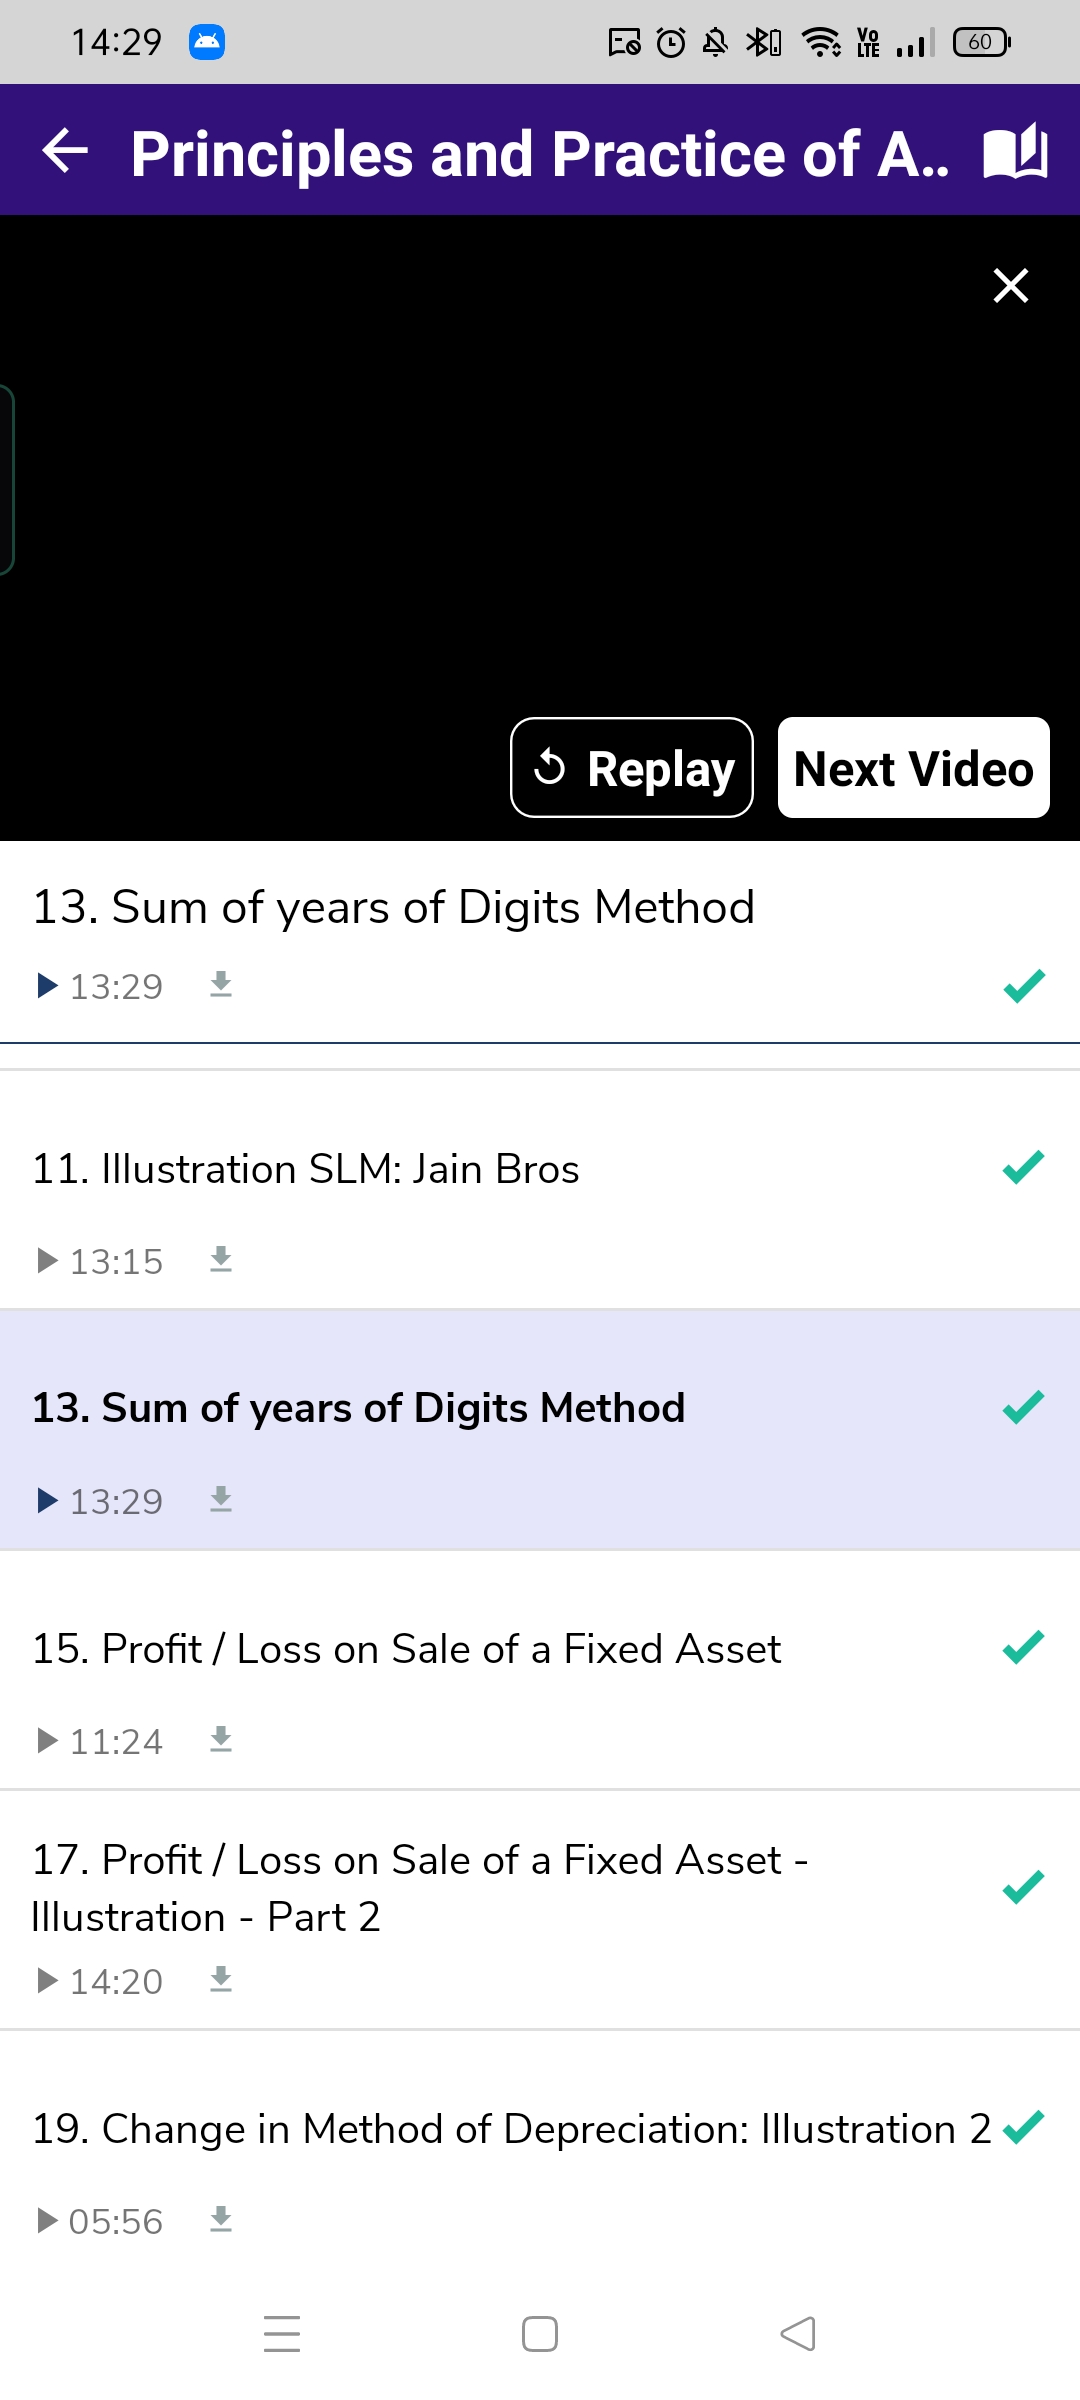Download Illustration SLM: Jain Bros lesson

coord(221,1260)
